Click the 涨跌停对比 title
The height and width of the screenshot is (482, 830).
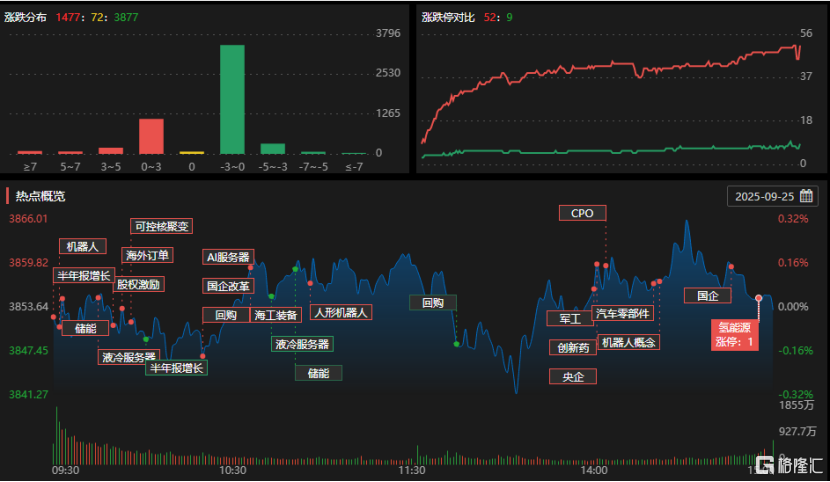tap(448, 17)
